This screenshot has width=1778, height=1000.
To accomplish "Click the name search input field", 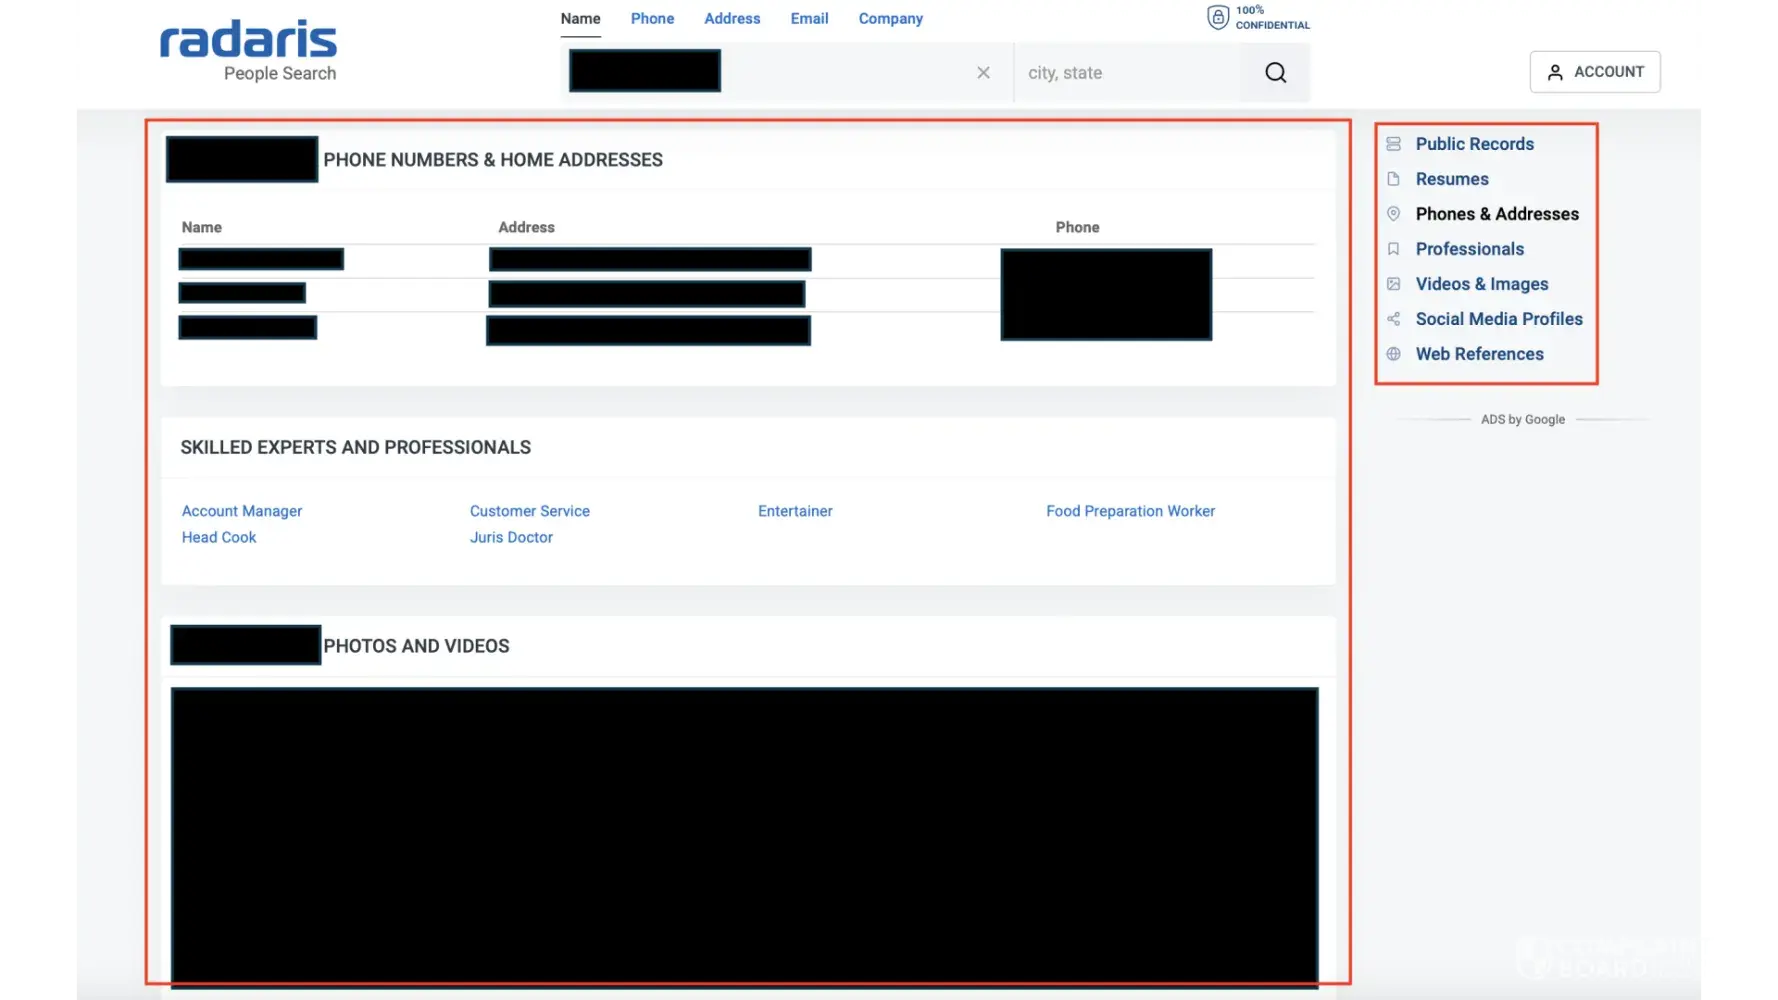I will click(x=787, y=73).
